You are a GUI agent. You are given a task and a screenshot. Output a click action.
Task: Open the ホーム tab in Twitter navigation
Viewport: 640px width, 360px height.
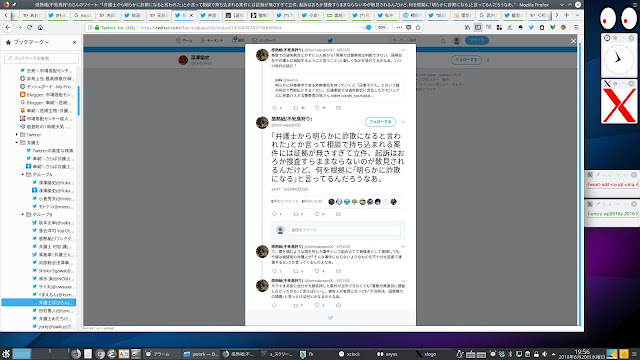tap(184, 40)
